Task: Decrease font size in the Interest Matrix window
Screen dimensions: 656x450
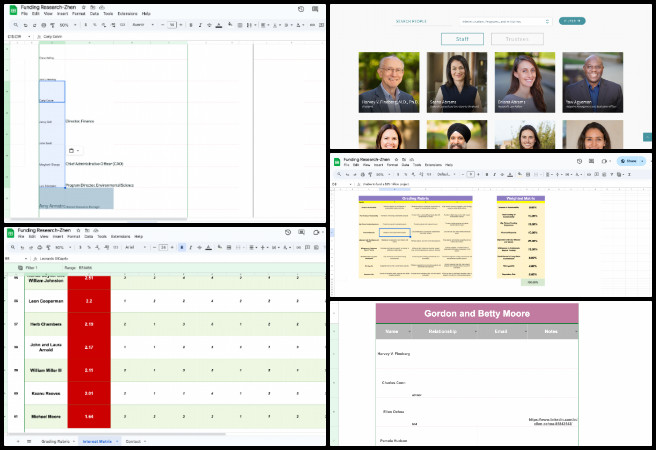Action: point(154,248)
